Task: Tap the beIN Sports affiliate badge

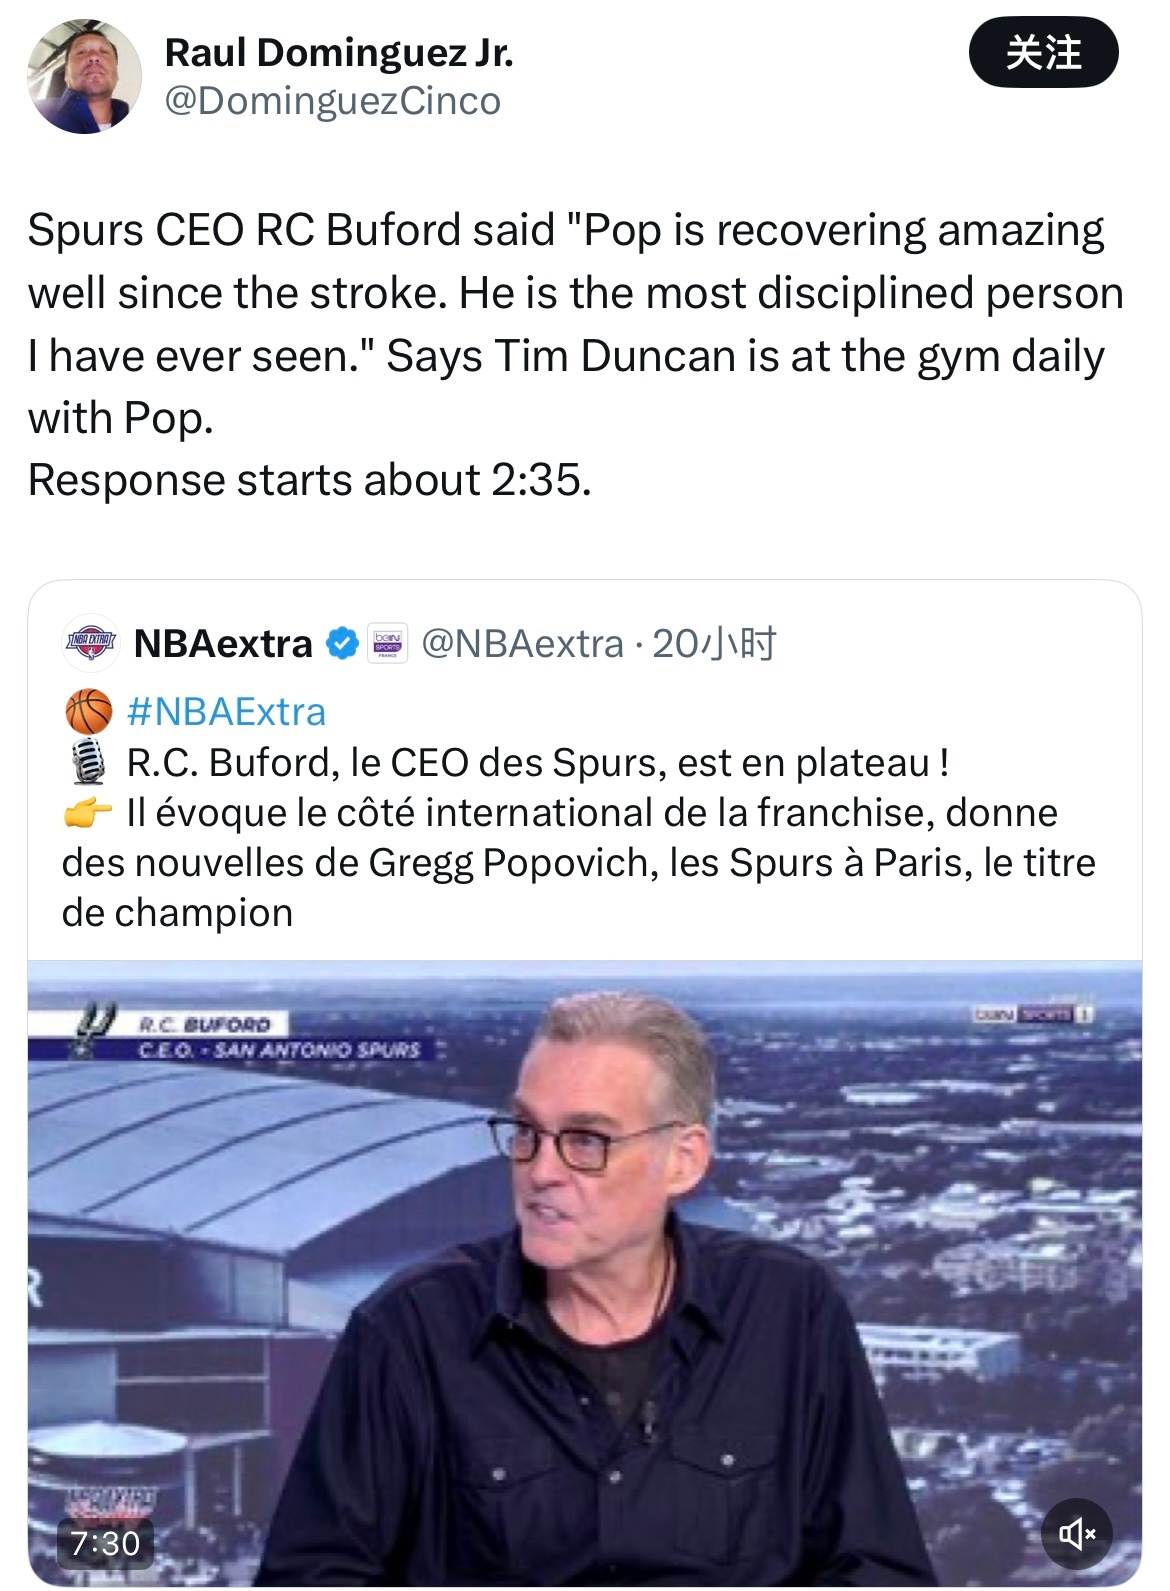Action: (387, 643)
